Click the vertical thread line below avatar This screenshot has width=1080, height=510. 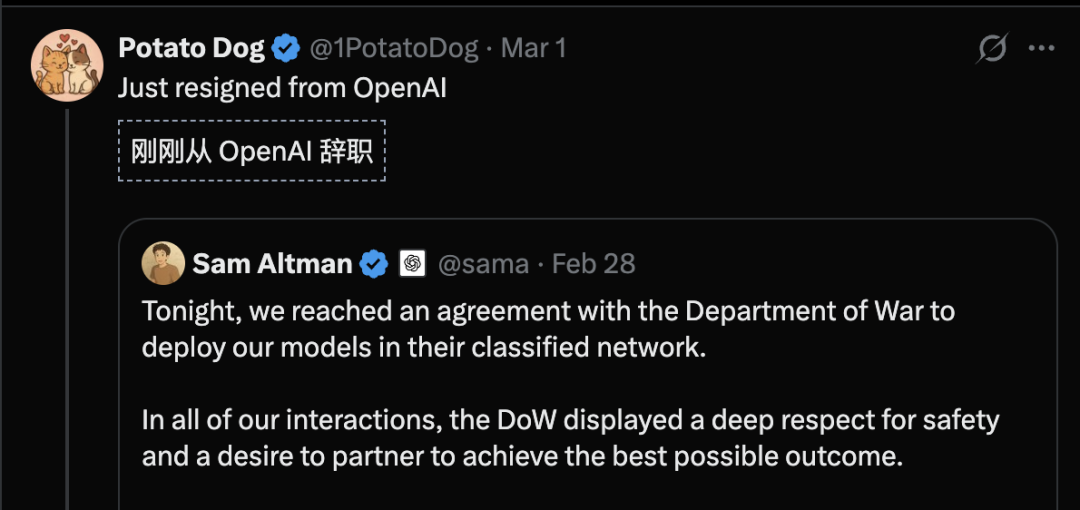67,300
